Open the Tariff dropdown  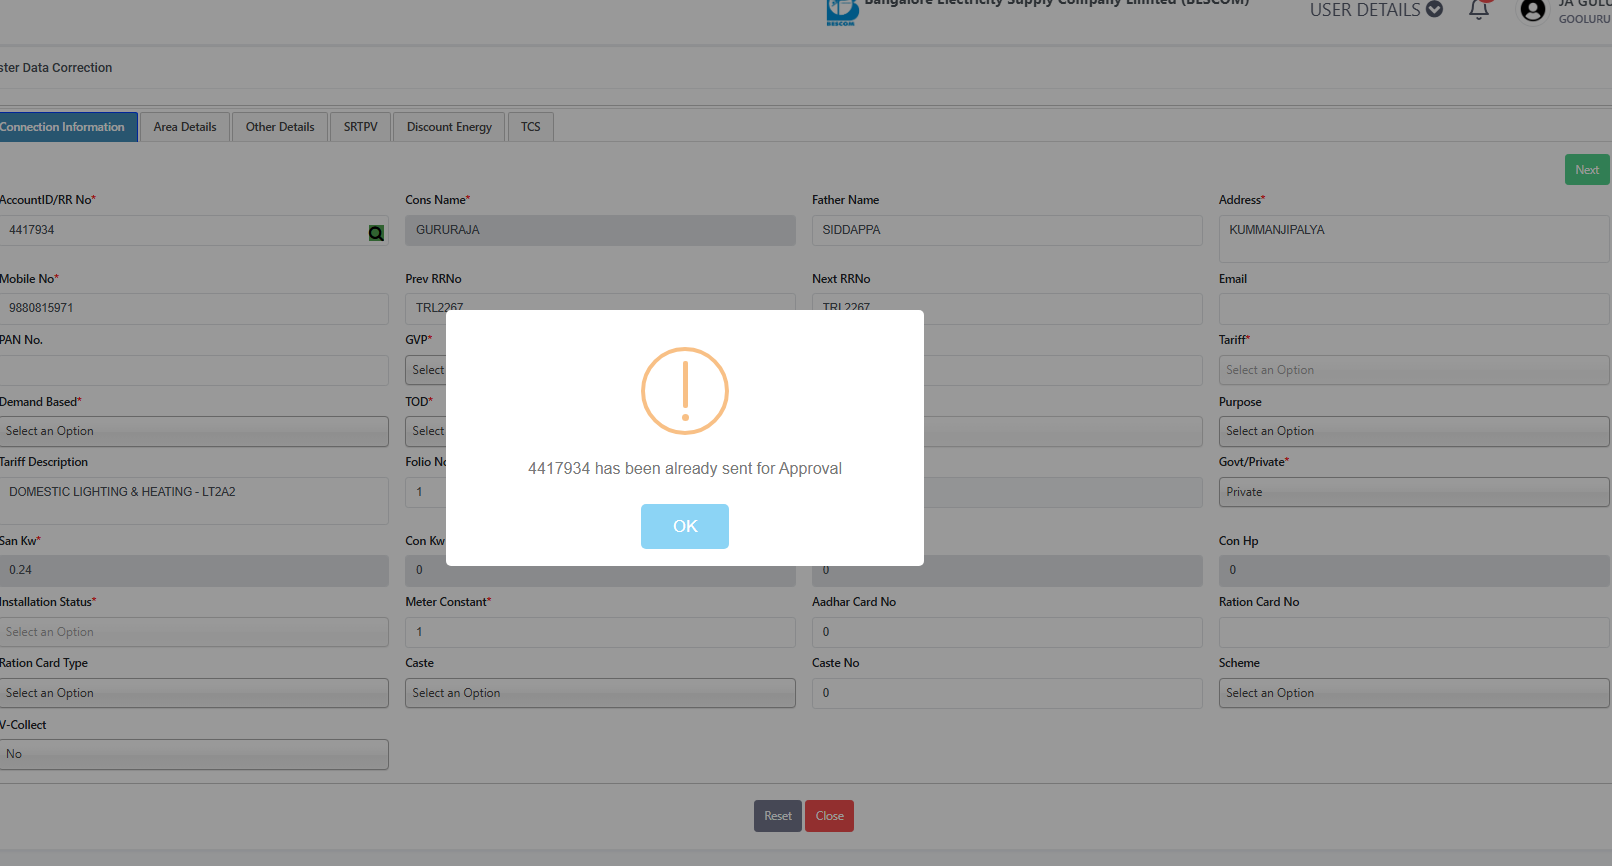[1414, 370]
